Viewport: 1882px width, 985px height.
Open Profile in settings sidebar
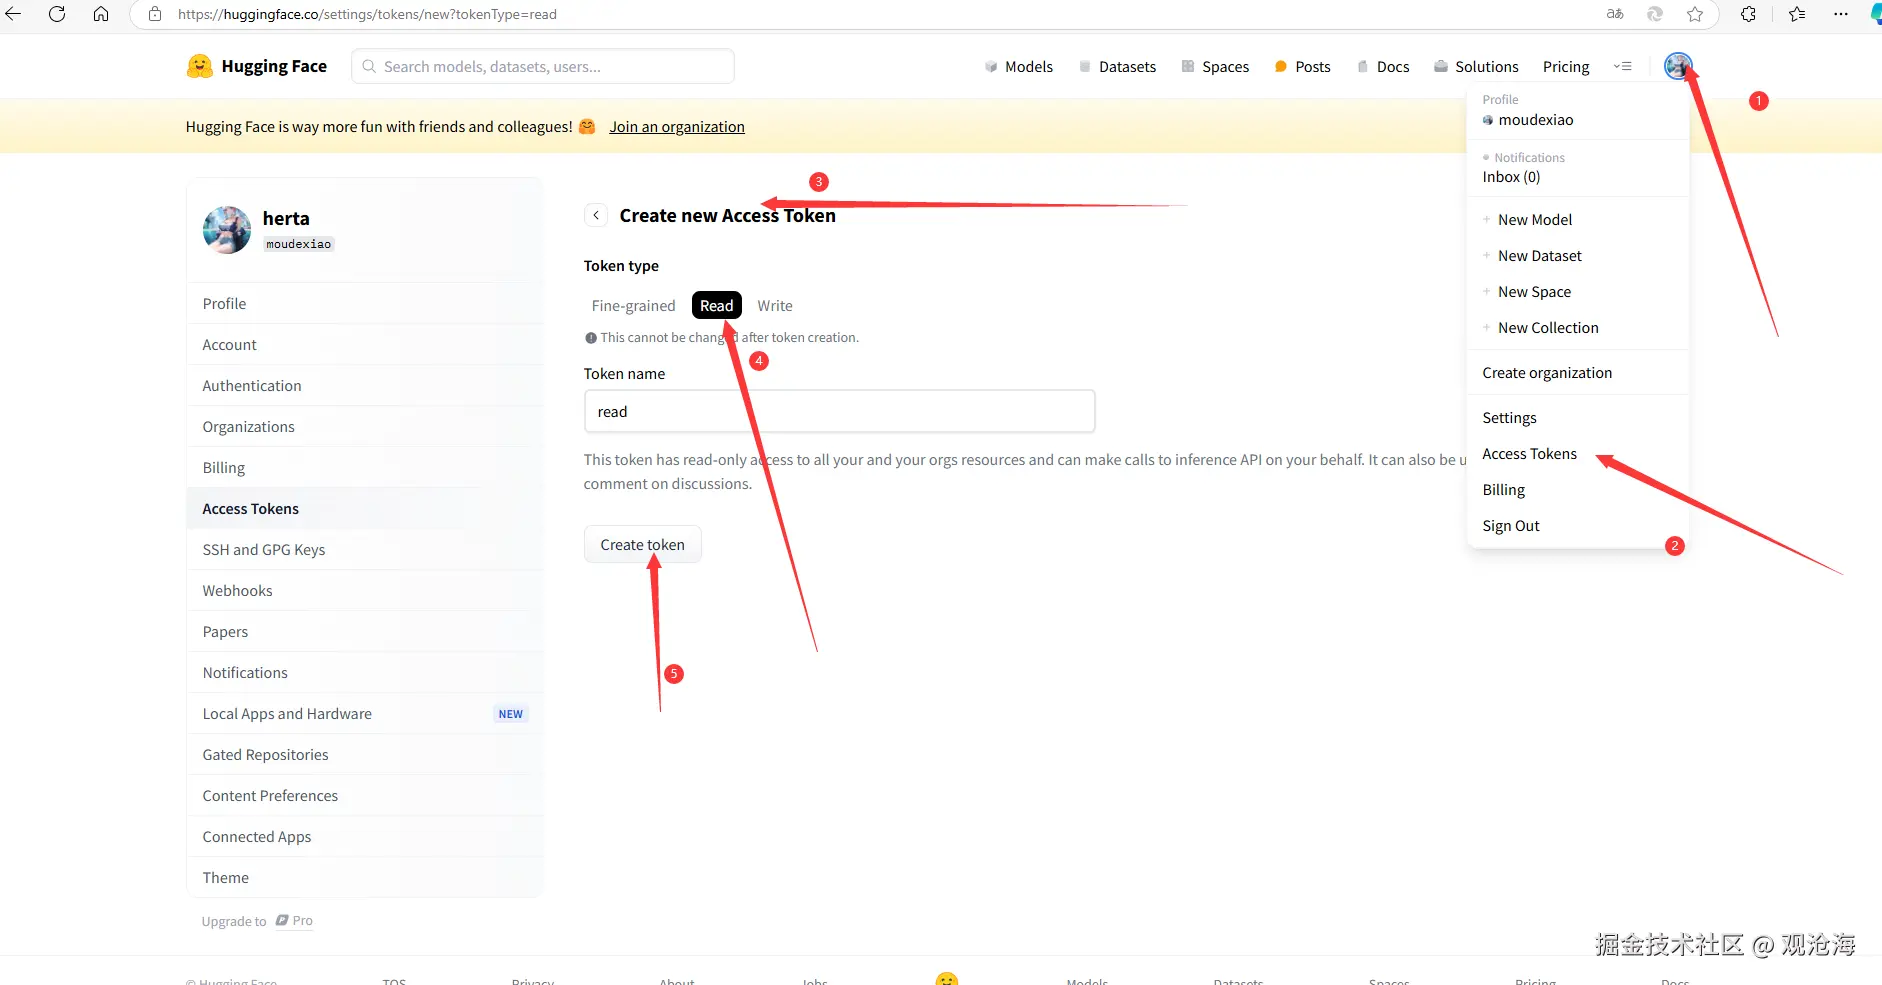[365, 304]
